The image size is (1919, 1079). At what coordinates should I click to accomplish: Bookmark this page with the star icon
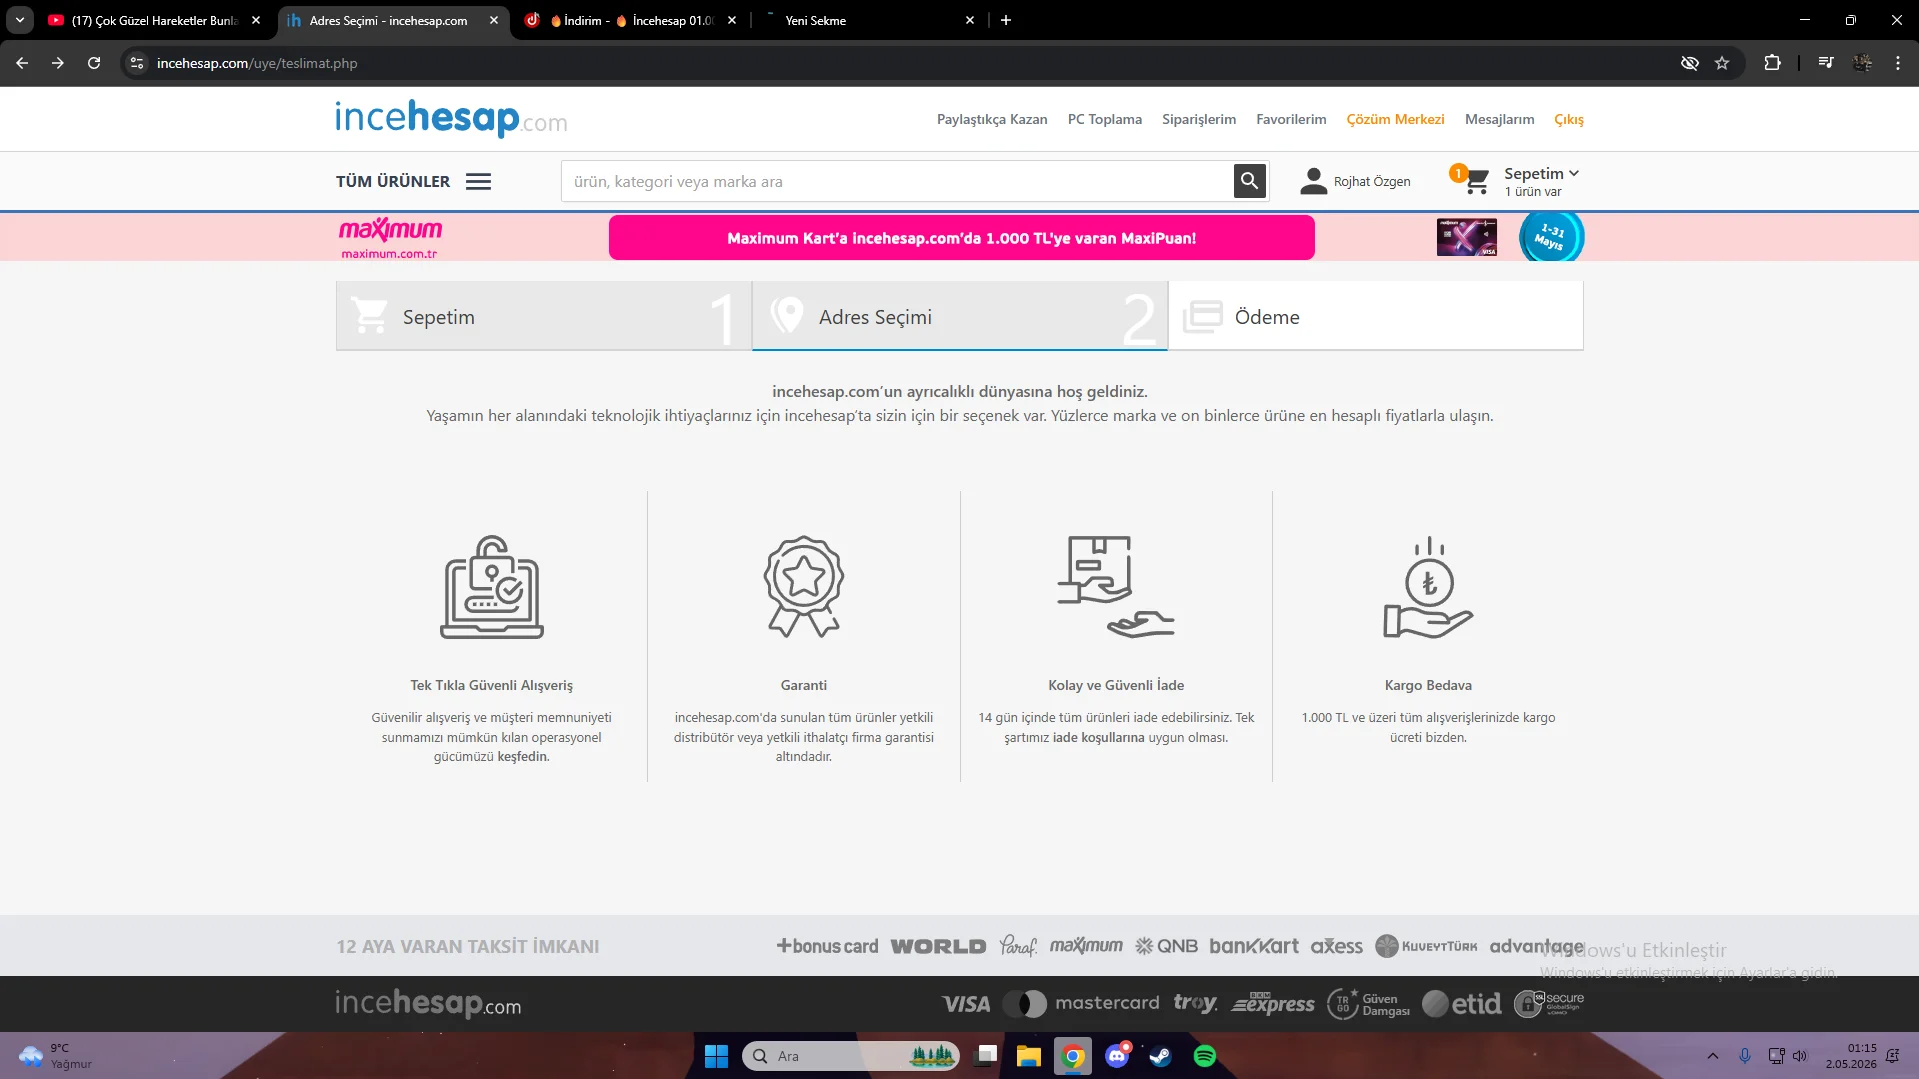1722,63
